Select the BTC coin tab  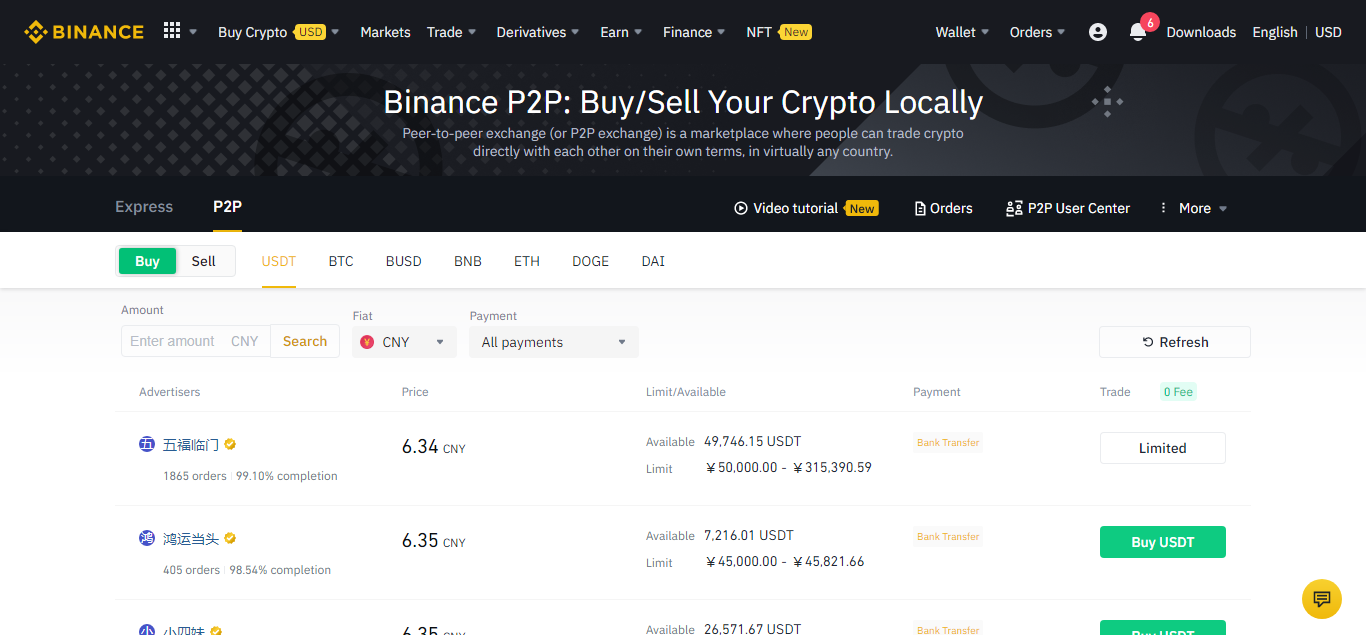pyautogui.click(x=341, y=261)
